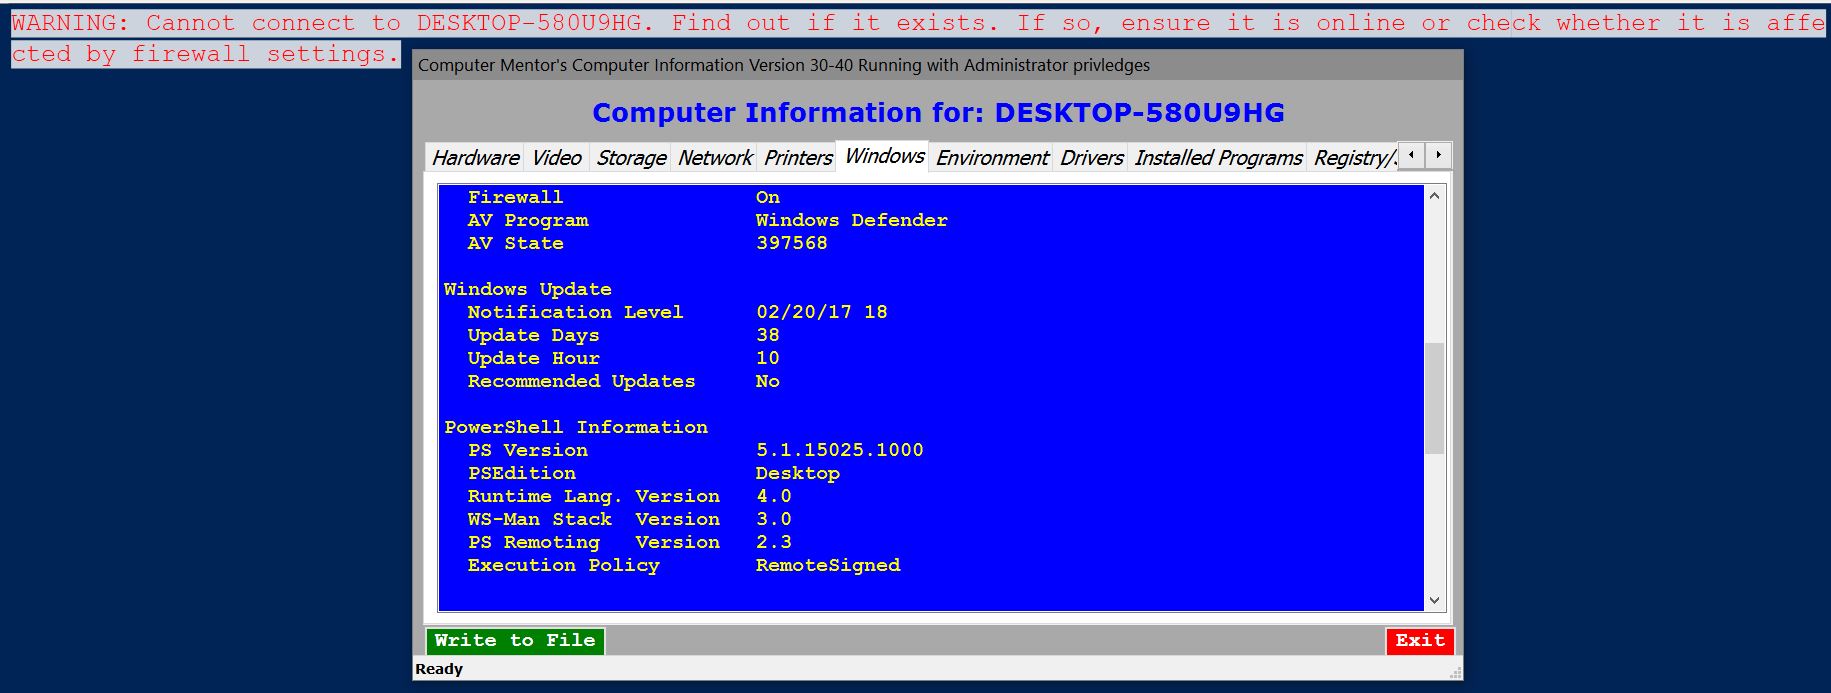Image resolution: width=1831 pixels, height=693 pixels.
Task: Click the resize grip in status bar
Action: click(x=1455, y=673)
